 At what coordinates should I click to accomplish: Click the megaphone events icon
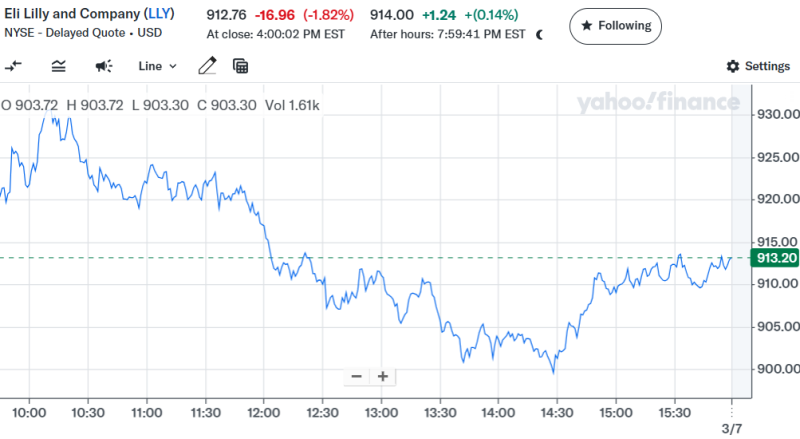(x=104, y=66)
